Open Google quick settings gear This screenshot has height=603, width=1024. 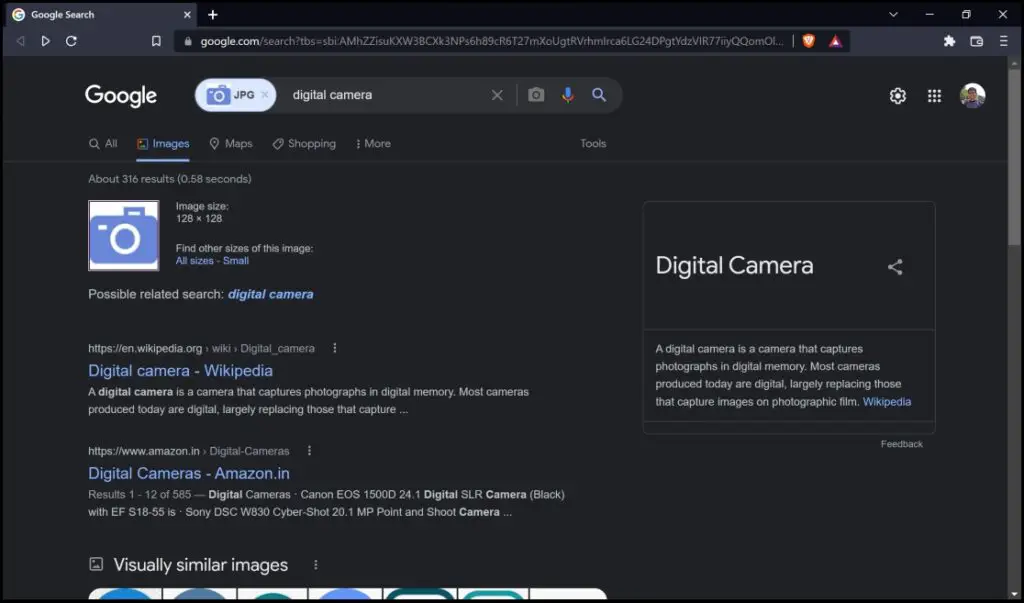898,95
